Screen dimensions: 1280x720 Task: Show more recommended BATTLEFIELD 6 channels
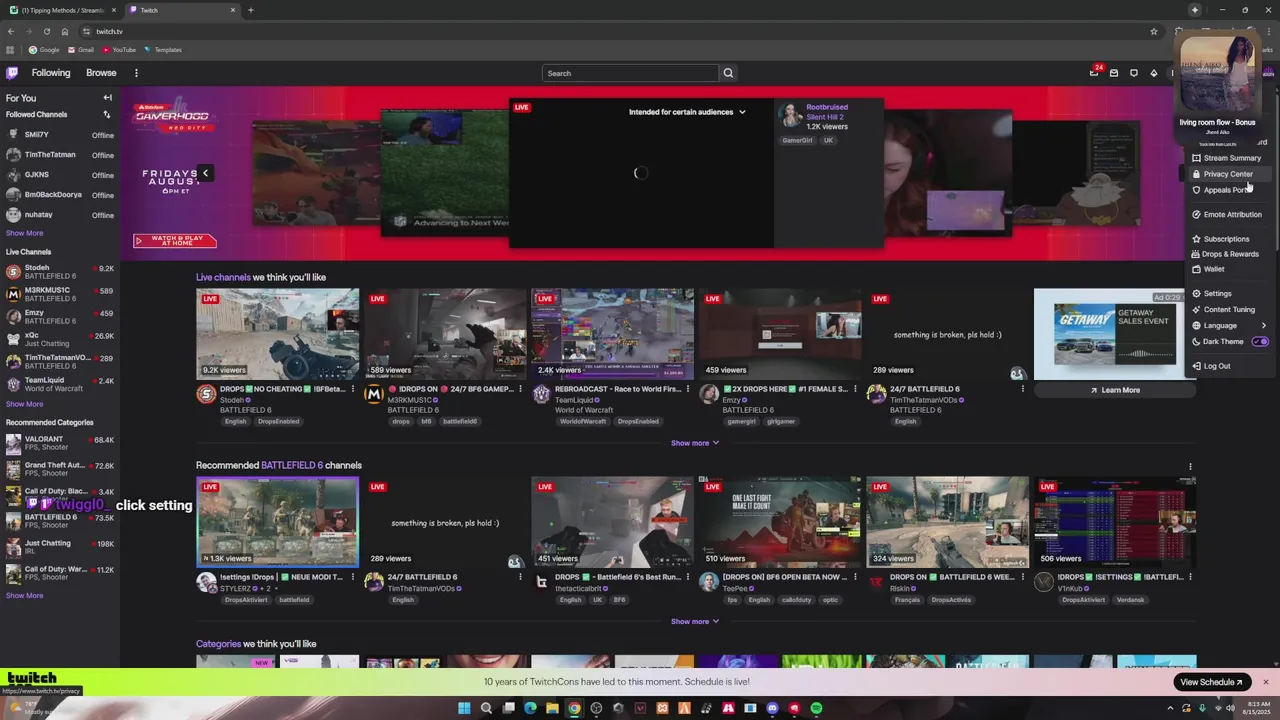pos(694,622)
